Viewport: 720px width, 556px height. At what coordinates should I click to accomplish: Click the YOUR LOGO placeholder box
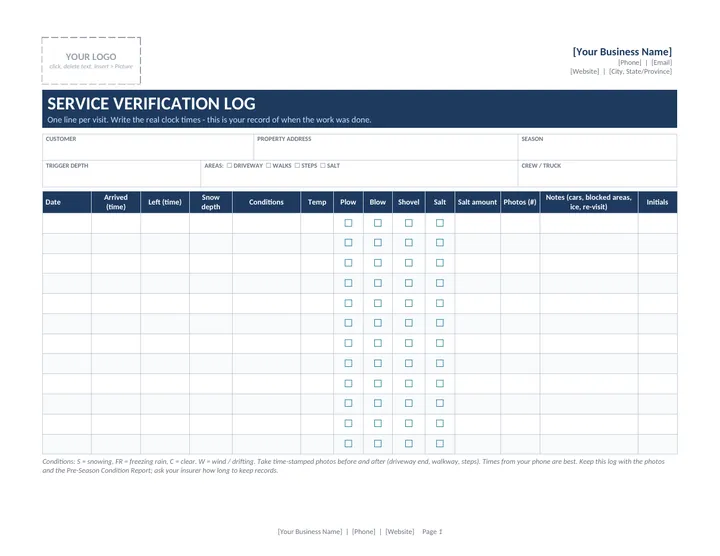[x=91, y=61]
